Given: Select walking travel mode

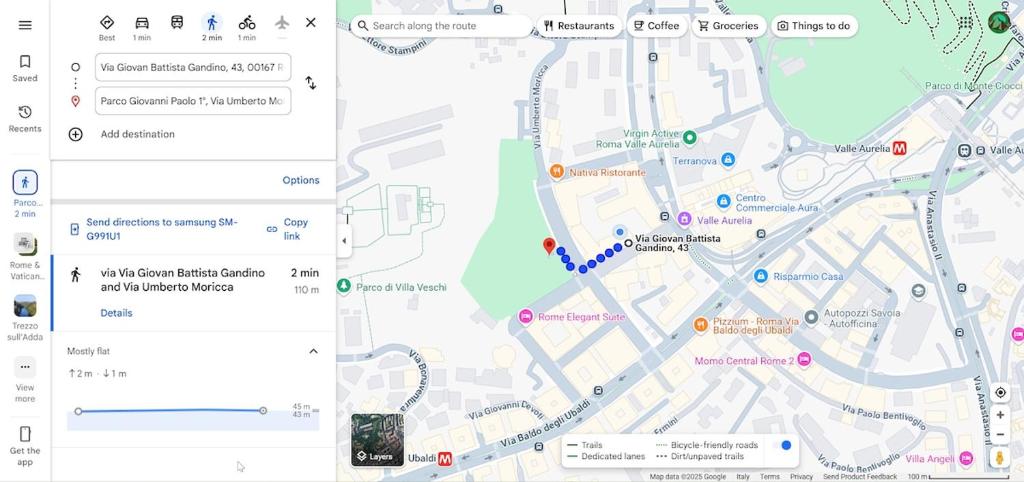Looking at the screenshot, I should pos(211,23).
